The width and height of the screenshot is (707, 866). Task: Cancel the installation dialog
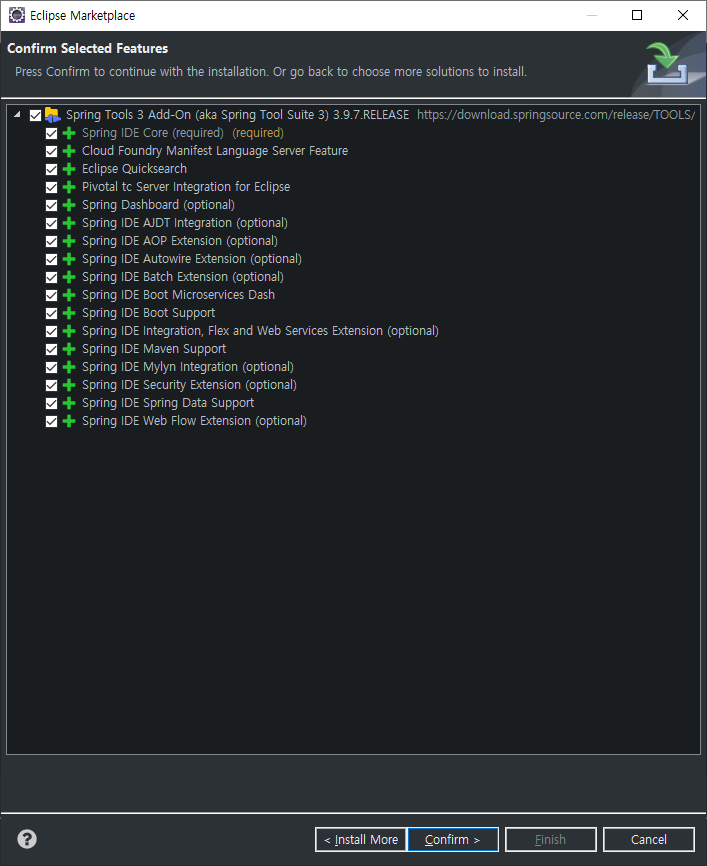(x=648, y=839)
